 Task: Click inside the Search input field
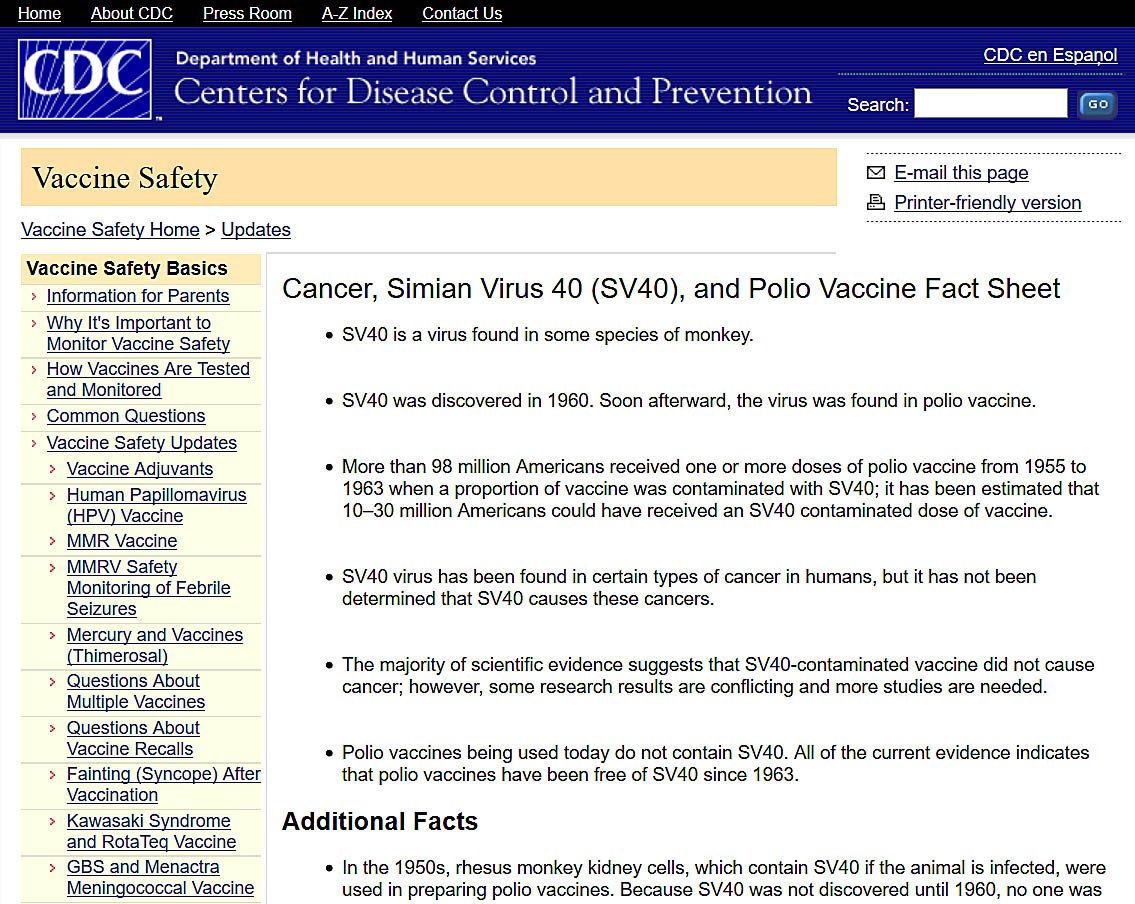tap(990, 104)
